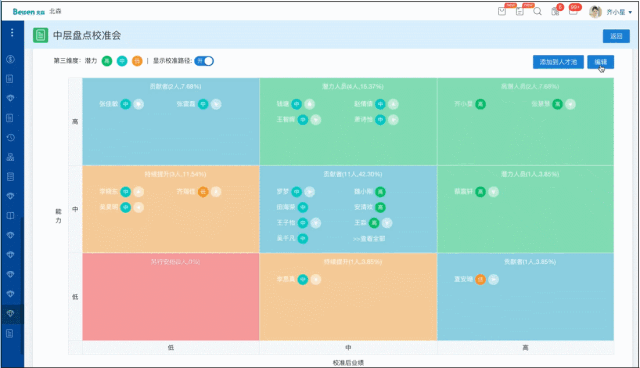640x368 pixels.
Task: Open the clipboard icon with badge 5
Action: tap(556, 11)
